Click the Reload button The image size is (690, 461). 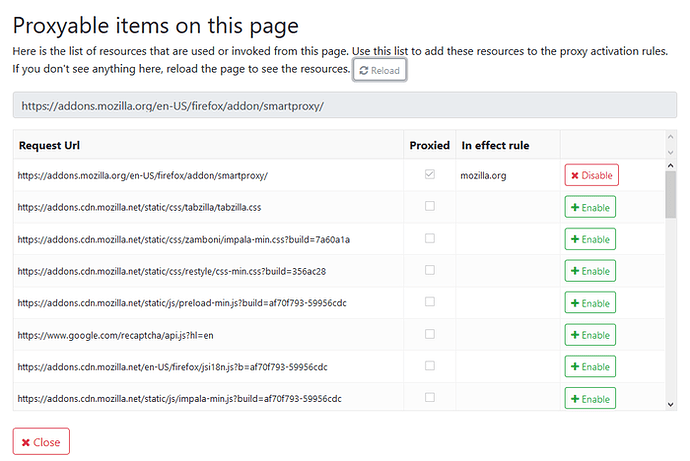pyautogui.click(x=380, y=70)
